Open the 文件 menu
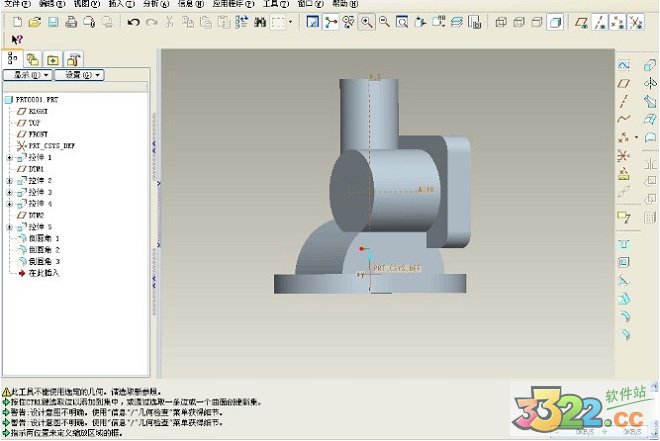Image resolution: width=660 pixels, height=441 pixels. (x=17, y=4)
